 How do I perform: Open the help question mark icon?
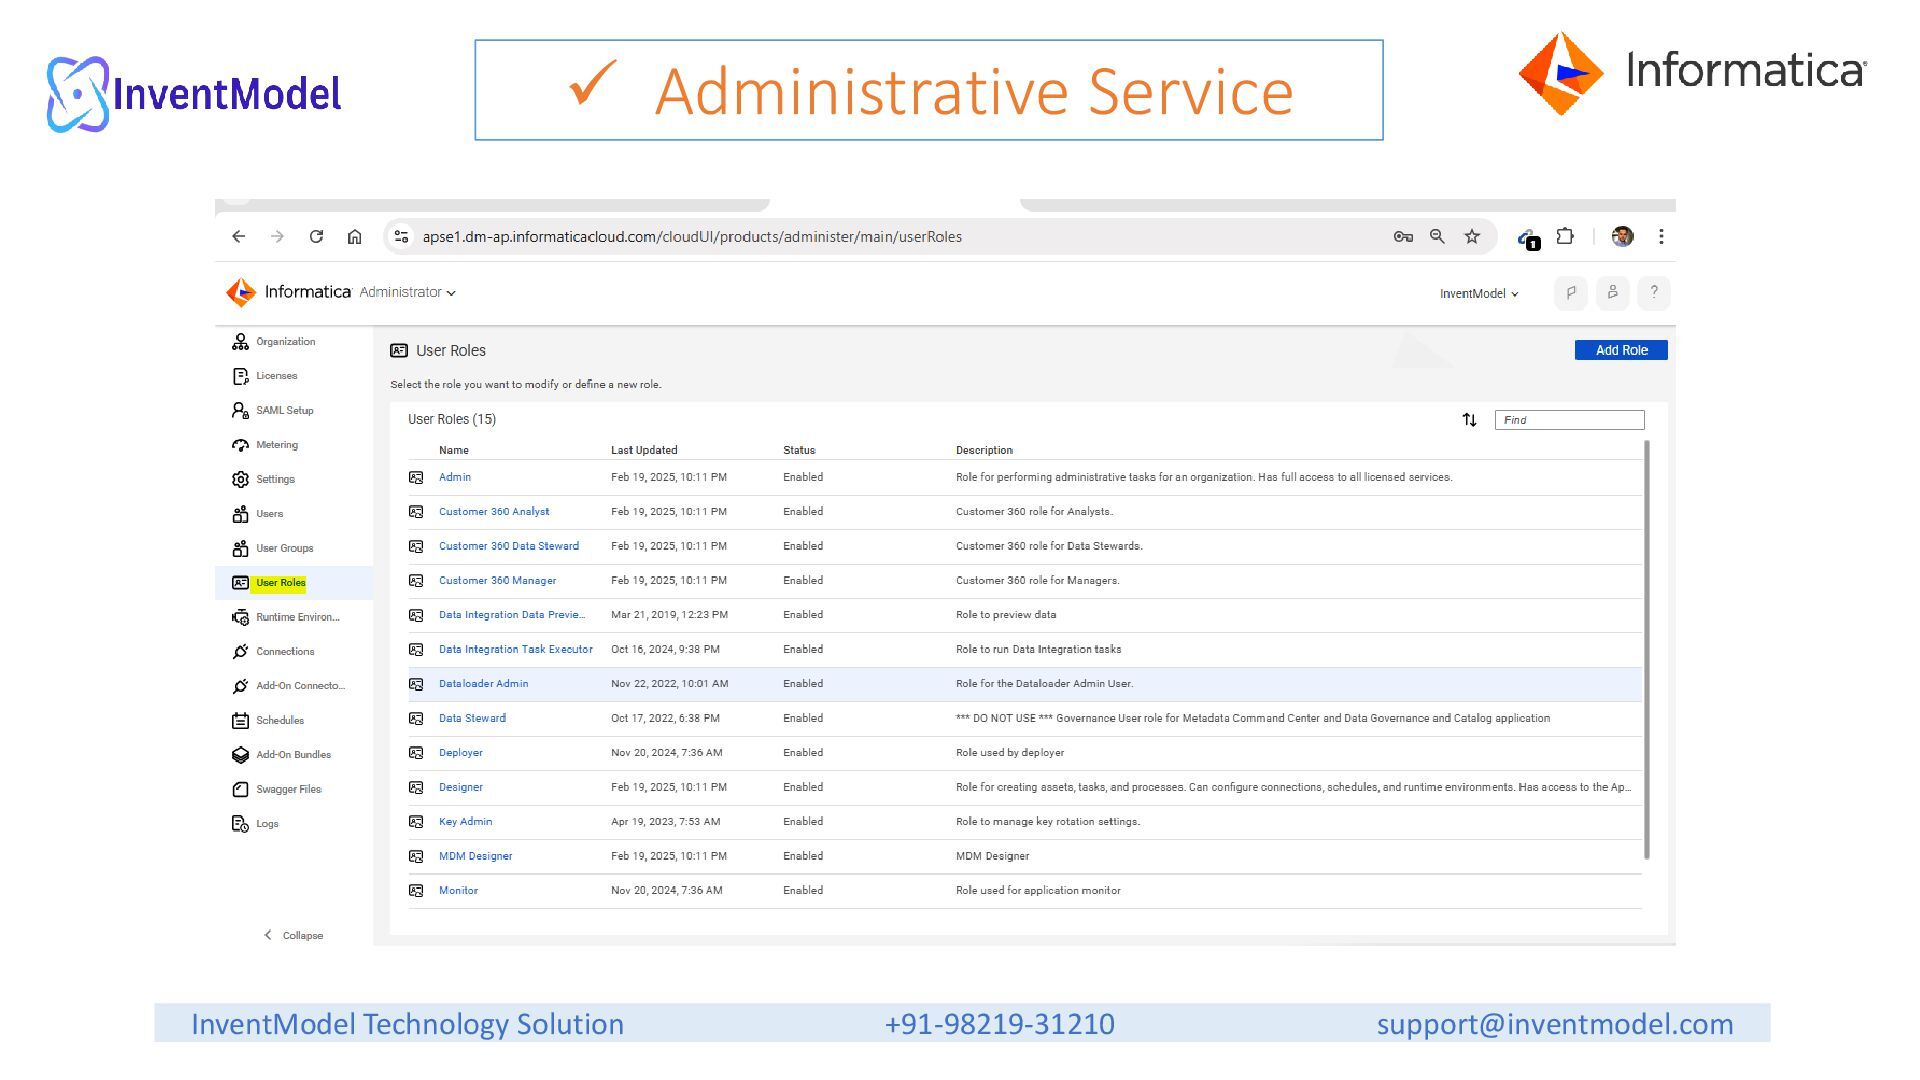1654,293
